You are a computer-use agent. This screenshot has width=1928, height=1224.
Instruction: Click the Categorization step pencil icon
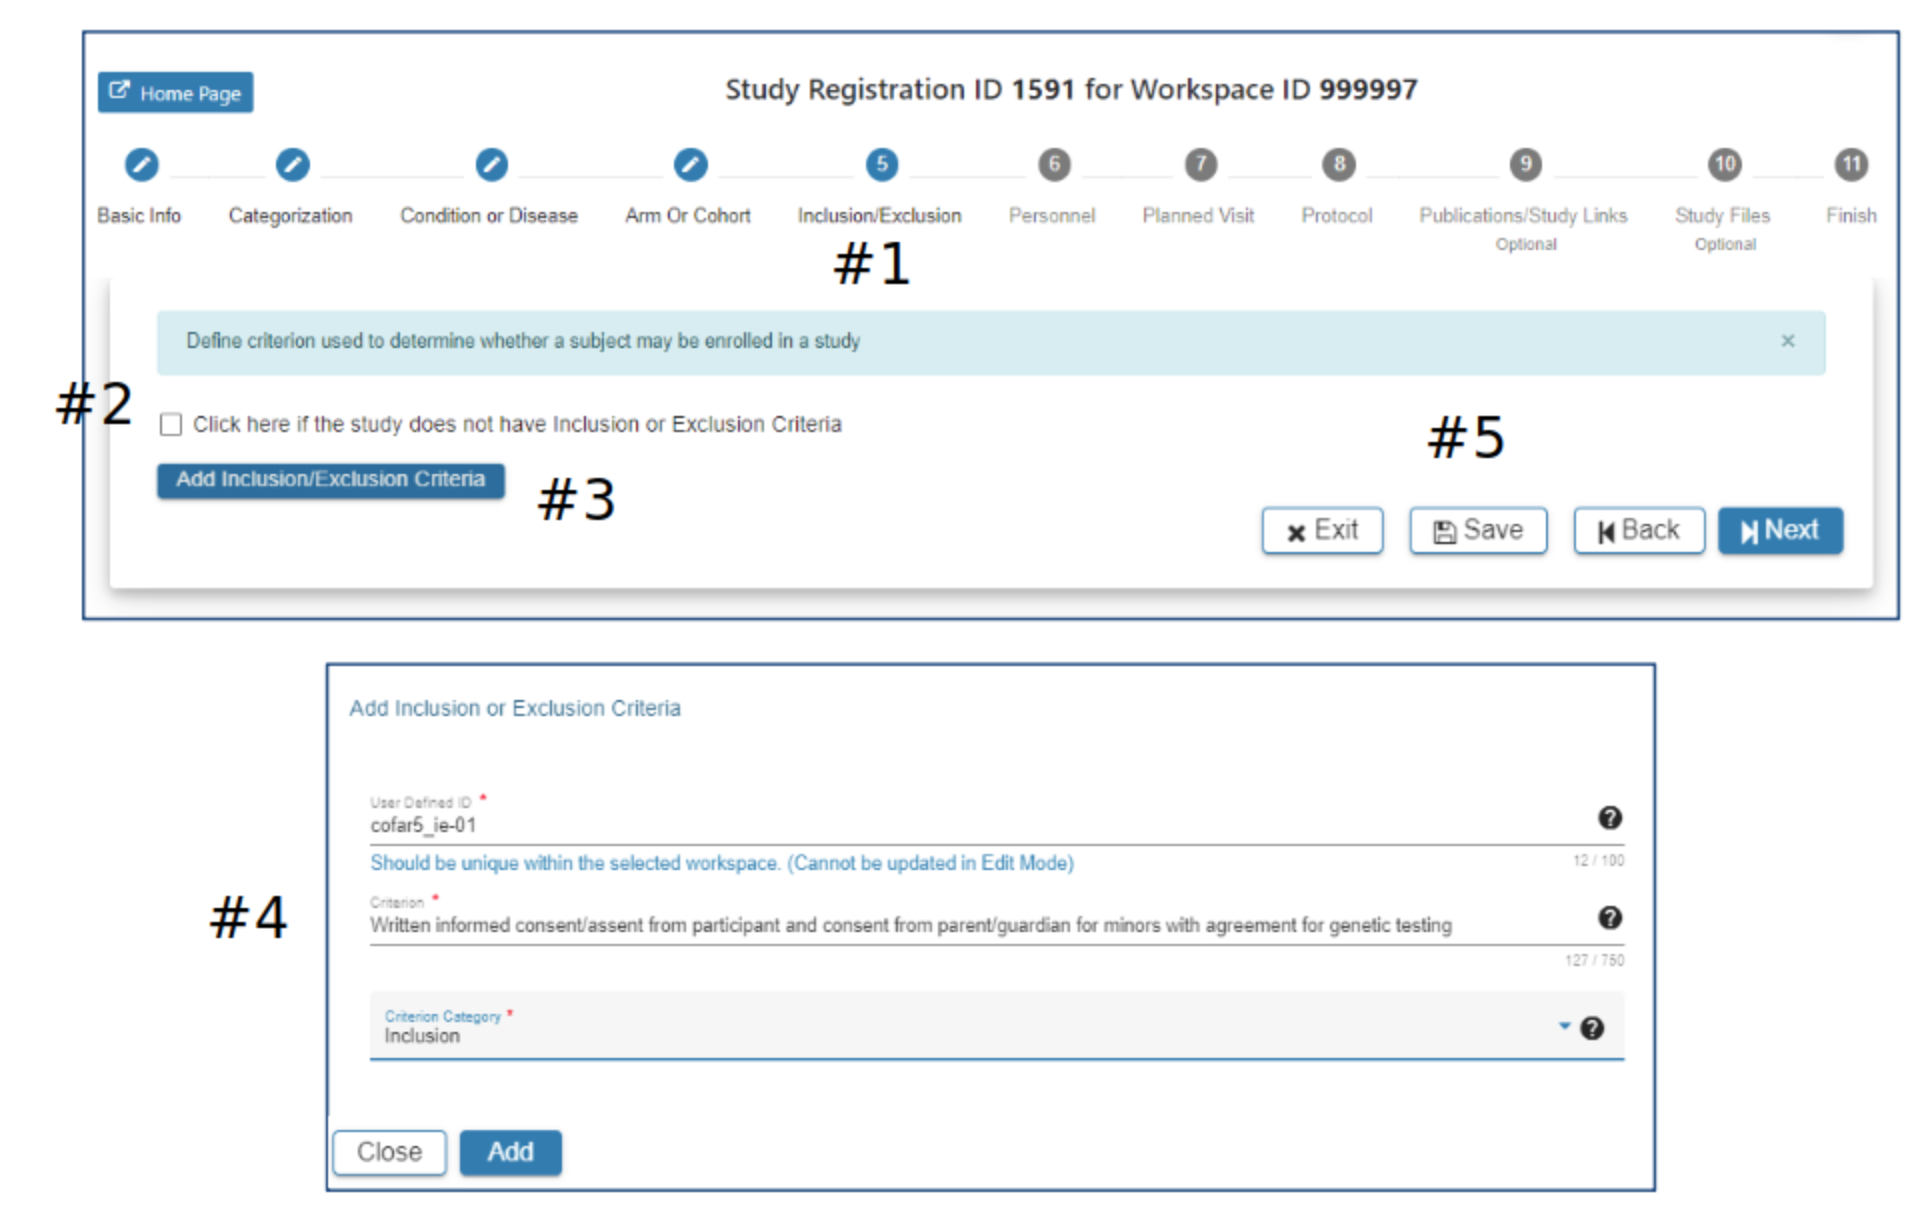coord(292,165)
